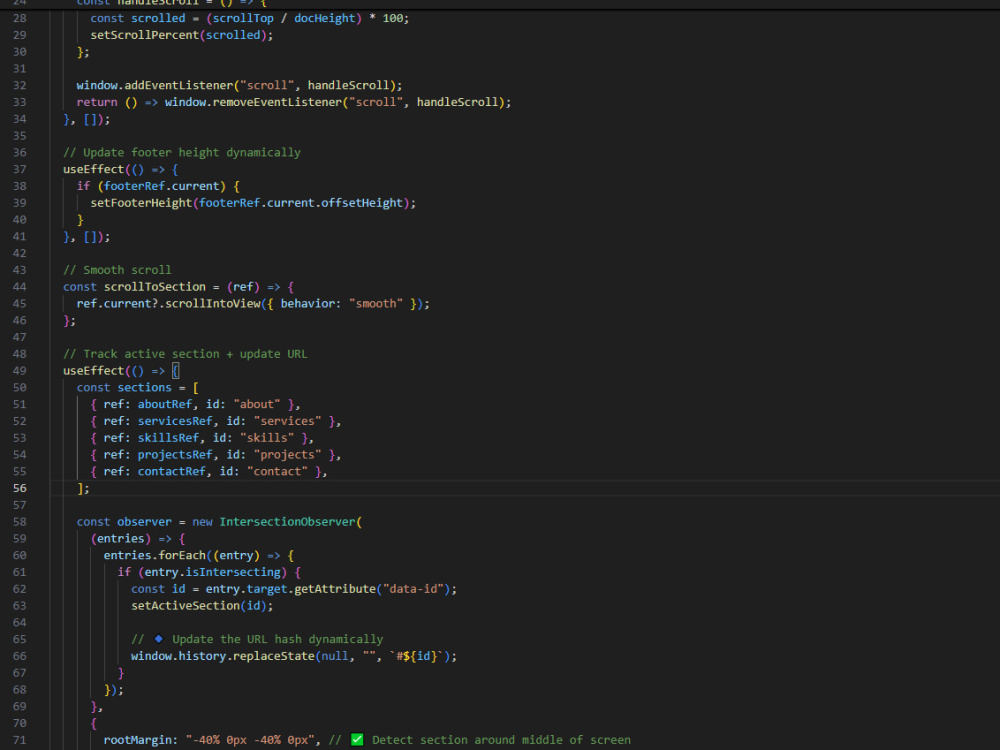The width and height of the screenshot is (1000, 750).
Task: Click contactRef on line 55
Action: click(x=172, y=471)
